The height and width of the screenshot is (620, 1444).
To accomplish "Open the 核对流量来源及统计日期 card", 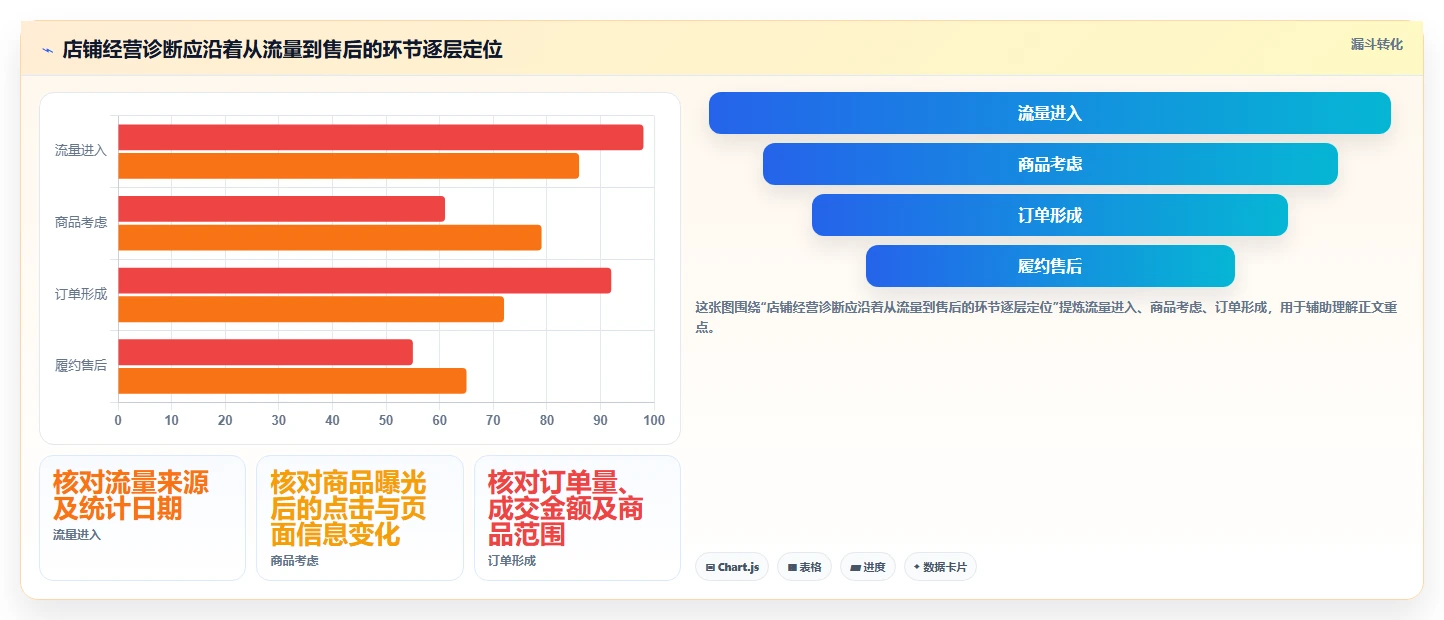I will (142, 518).
